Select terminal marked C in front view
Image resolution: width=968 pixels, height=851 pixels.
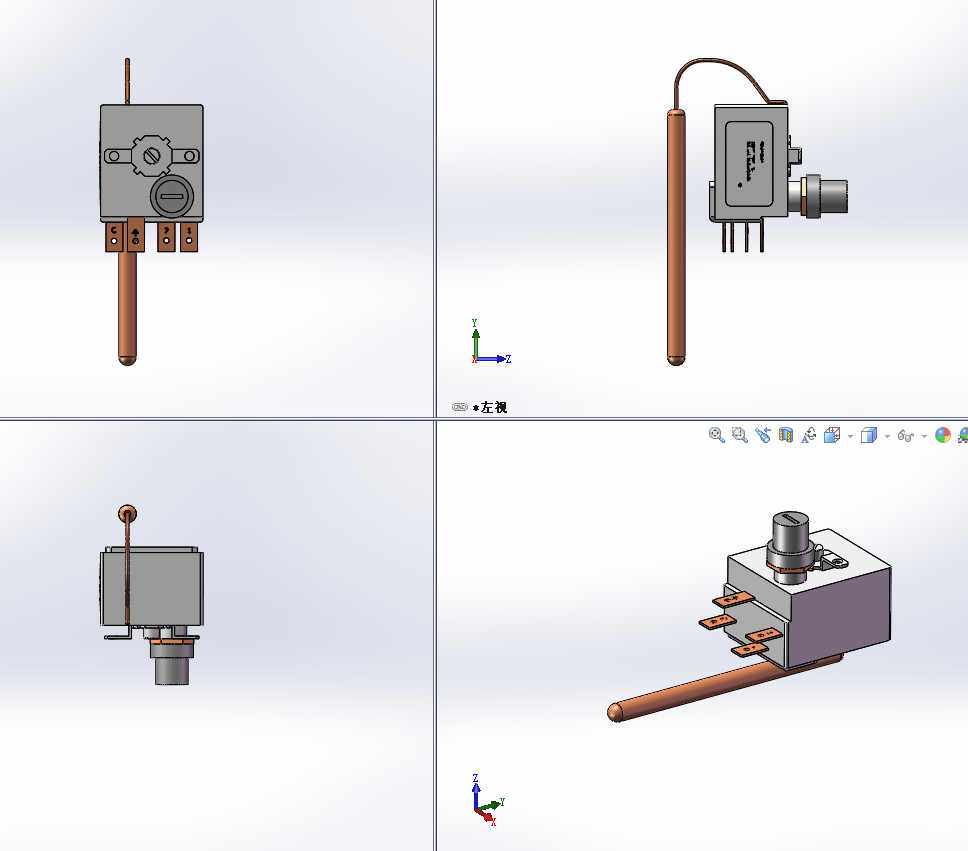point(114,237)
